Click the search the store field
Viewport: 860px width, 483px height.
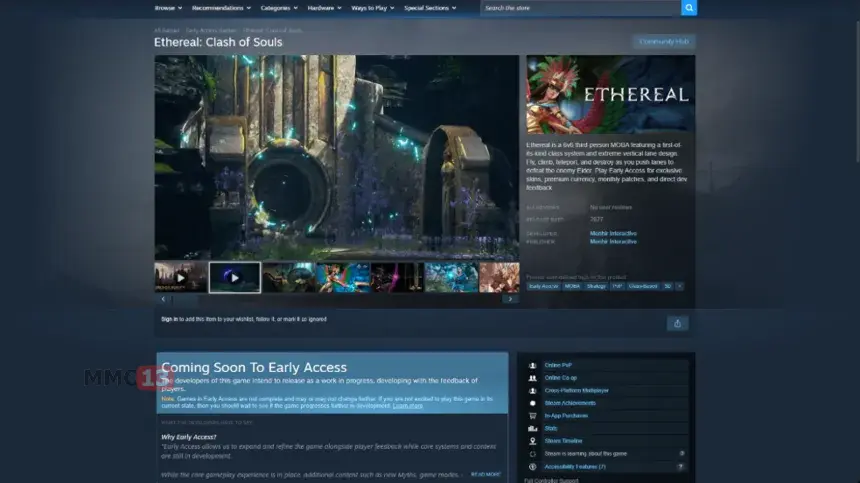580,8
